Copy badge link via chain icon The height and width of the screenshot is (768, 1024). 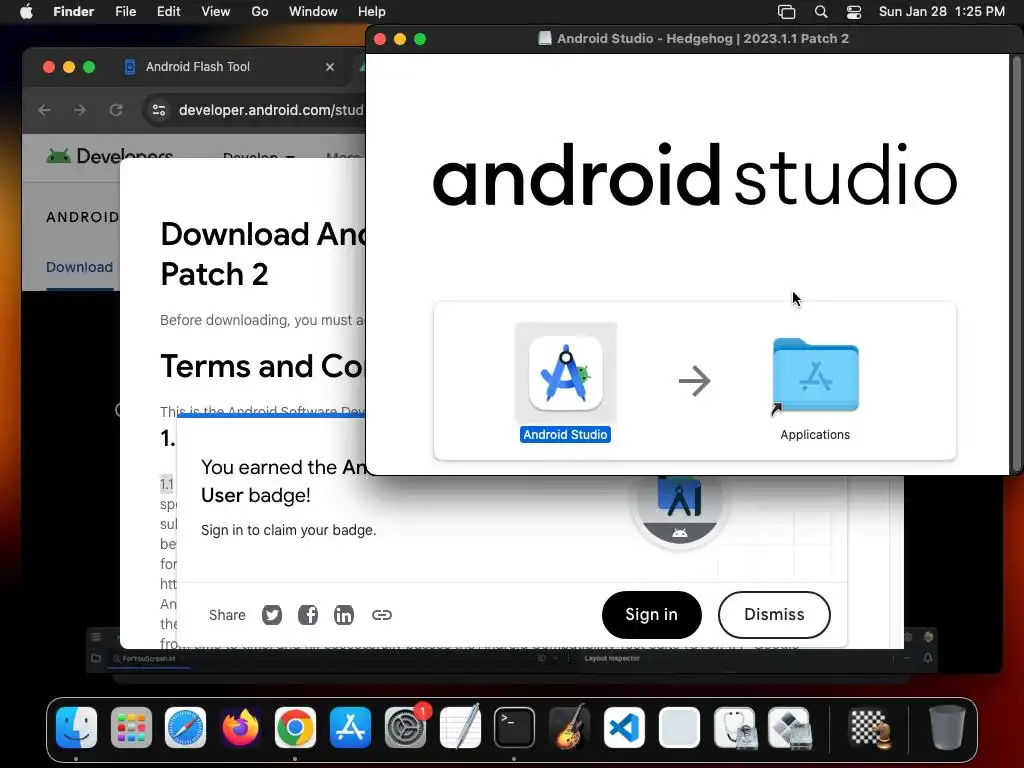(x=381, y=615)
